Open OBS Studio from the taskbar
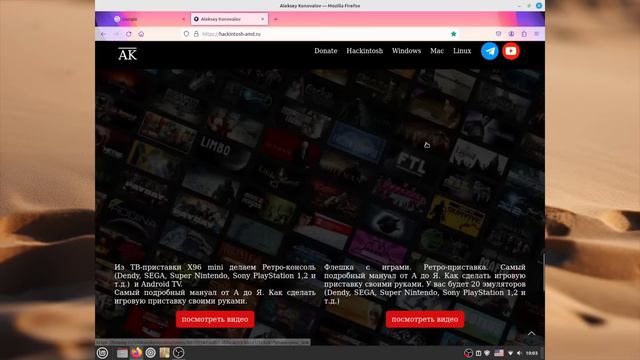This screenshot has height=360, width=640. pyautogui.click(x=178, y=353)
